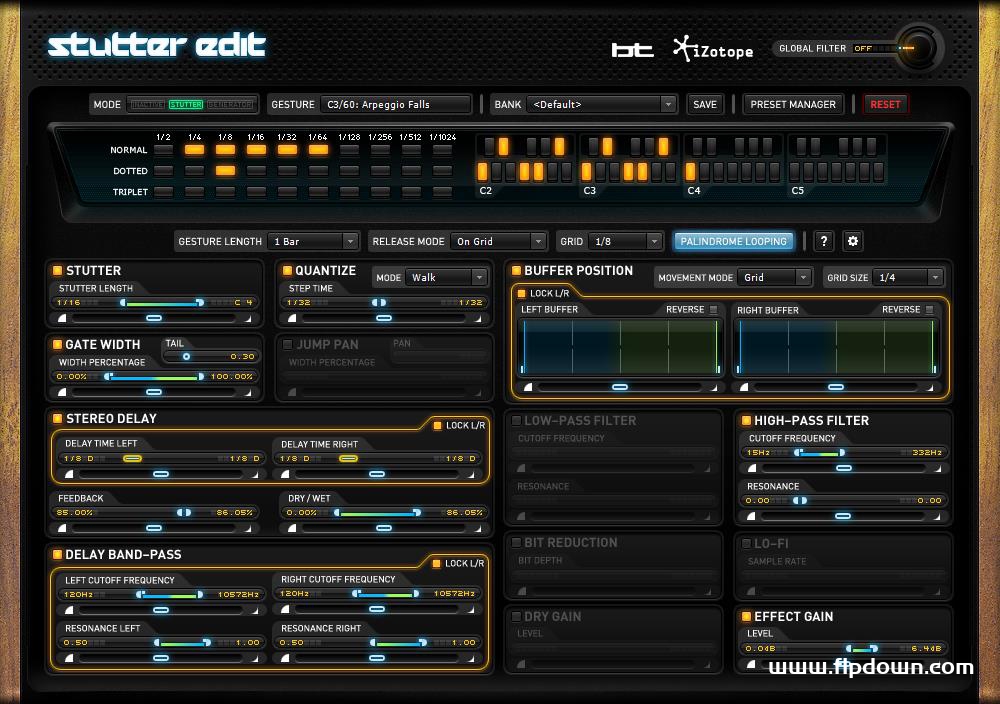Click the question mark help icon

click(x=823, y=241)
